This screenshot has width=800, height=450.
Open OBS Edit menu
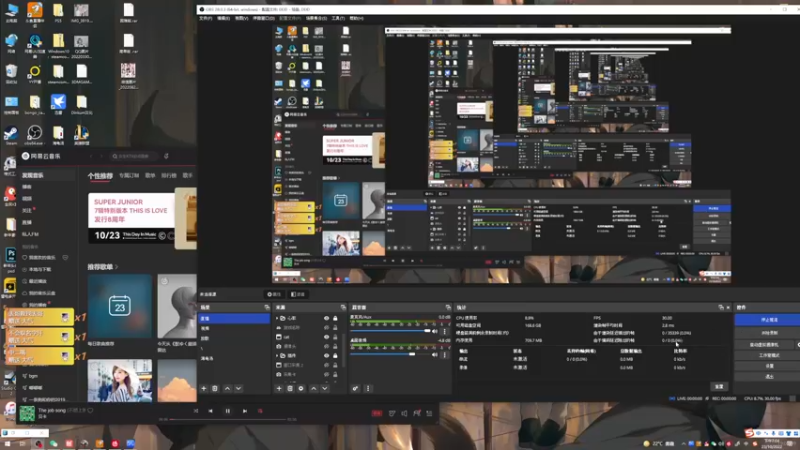pos(223,18)
